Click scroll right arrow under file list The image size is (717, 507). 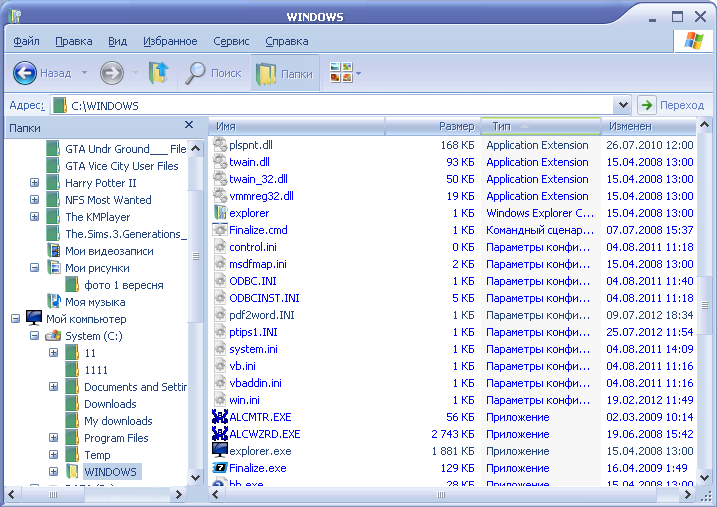click(x=687, y=494)
